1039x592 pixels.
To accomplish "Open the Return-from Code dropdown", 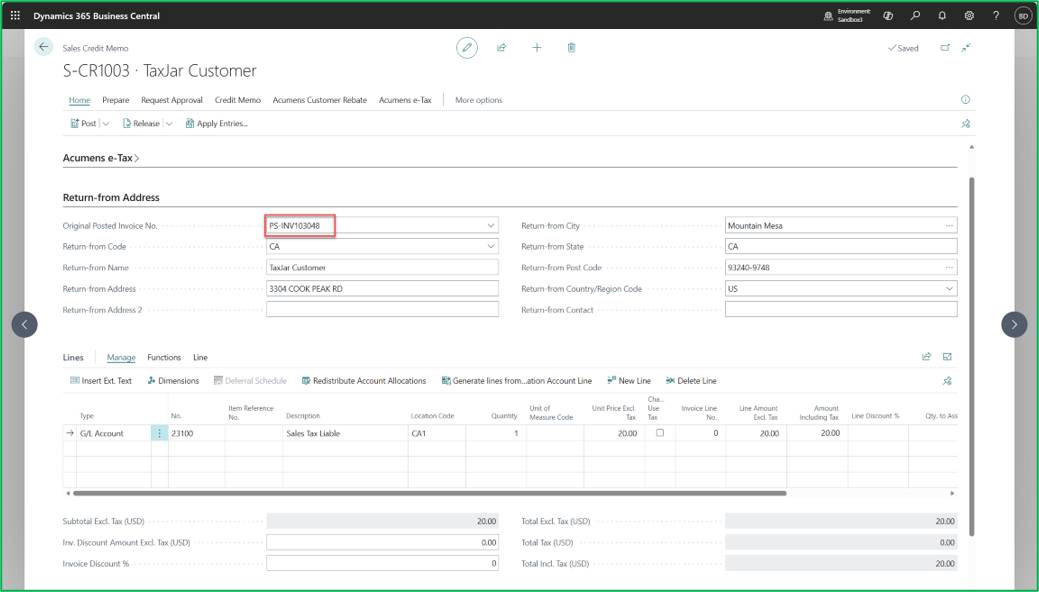I will click(x=491, y=247).
